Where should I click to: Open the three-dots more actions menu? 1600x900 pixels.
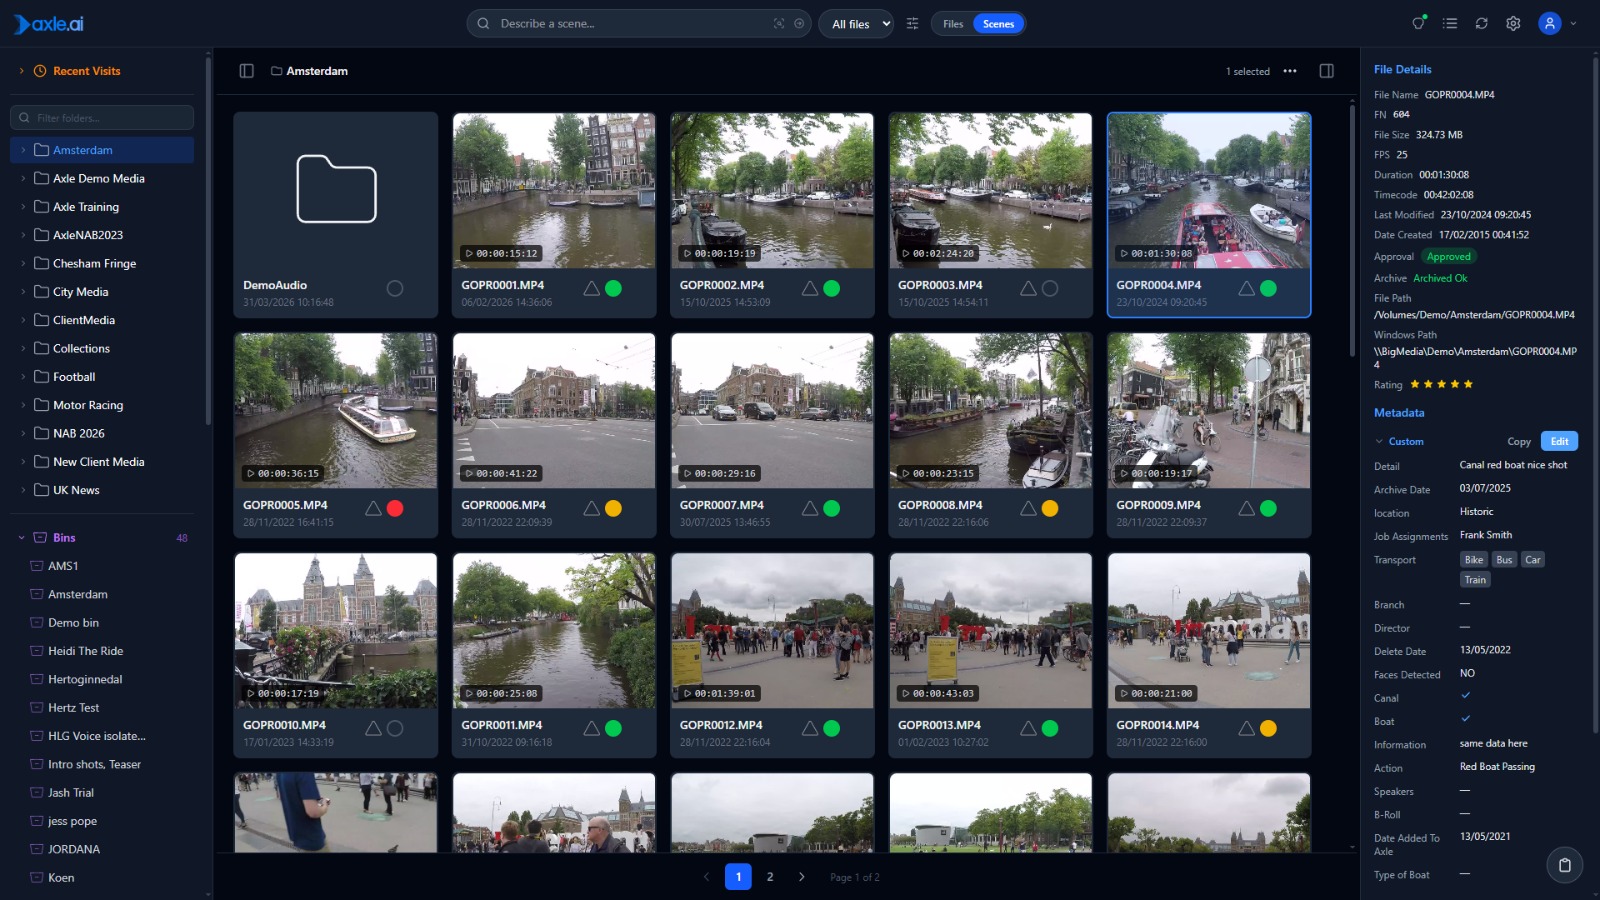coord(1290,71)
